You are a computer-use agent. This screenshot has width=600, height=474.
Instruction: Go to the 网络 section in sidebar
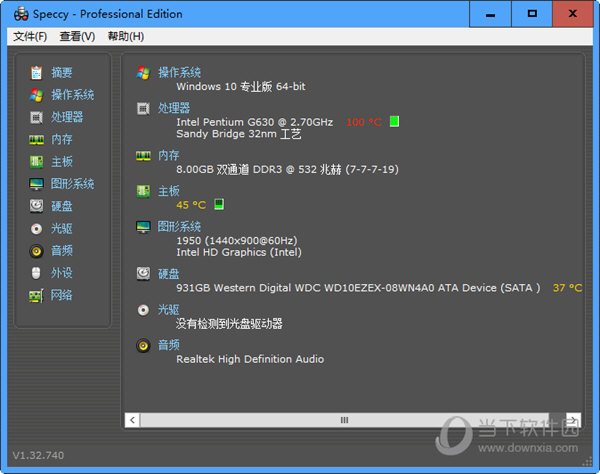(62, 295)
